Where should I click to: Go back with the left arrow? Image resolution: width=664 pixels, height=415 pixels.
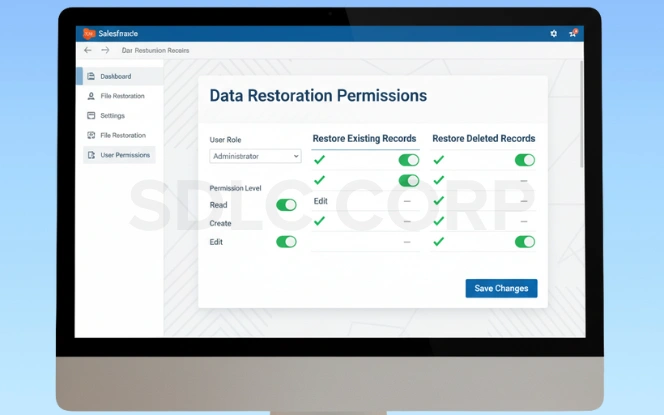tap(88, 50)
